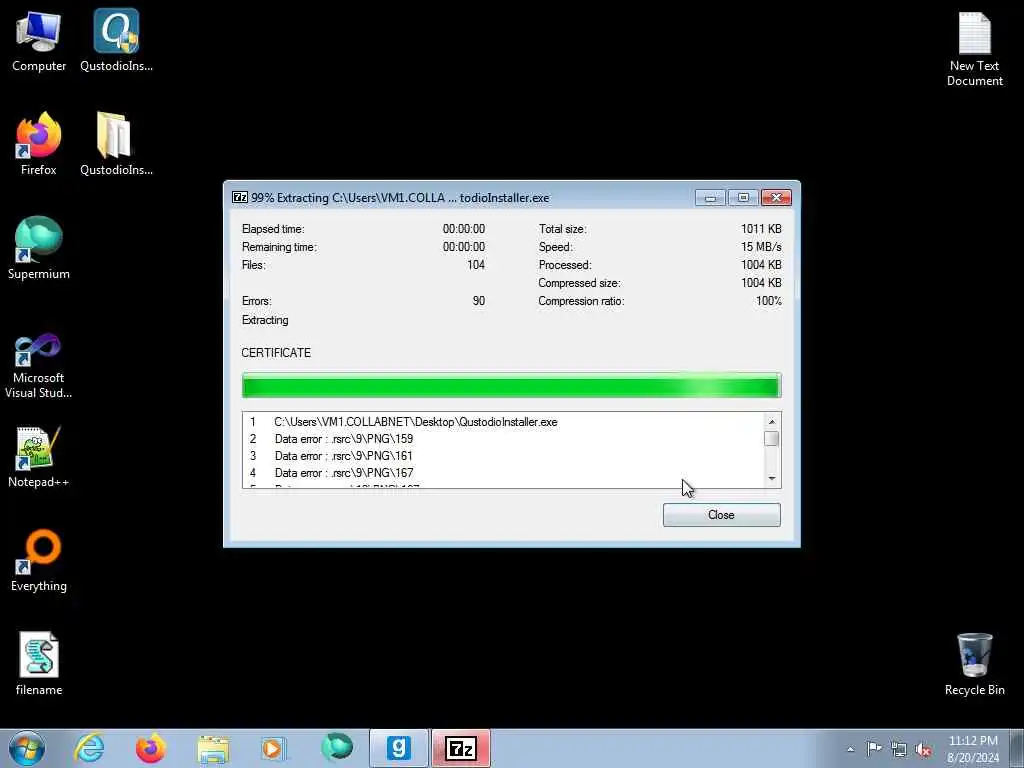Select the Recycle Bin desktop icon
This screenshot has width=1024, height=768.
click(974, 664)
